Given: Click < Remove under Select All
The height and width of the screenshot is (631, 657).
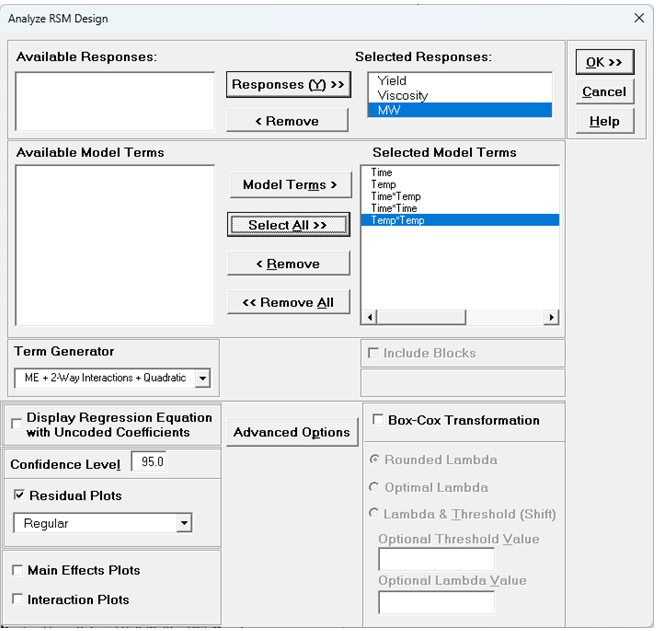Looking at the screenshot, I should click(288, 264).
